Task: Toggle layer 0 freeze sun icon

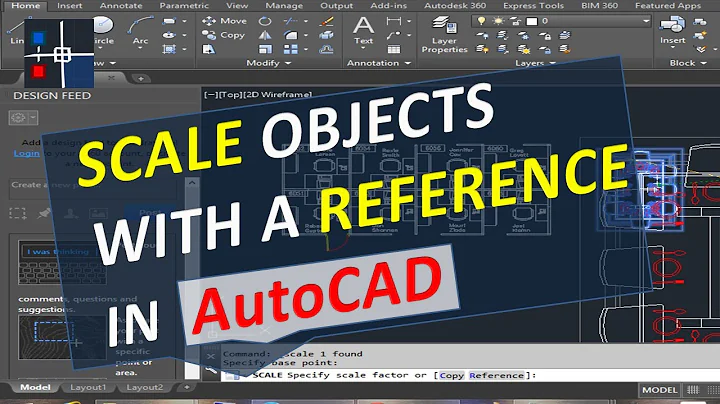Action: click(x=498, y=21)
